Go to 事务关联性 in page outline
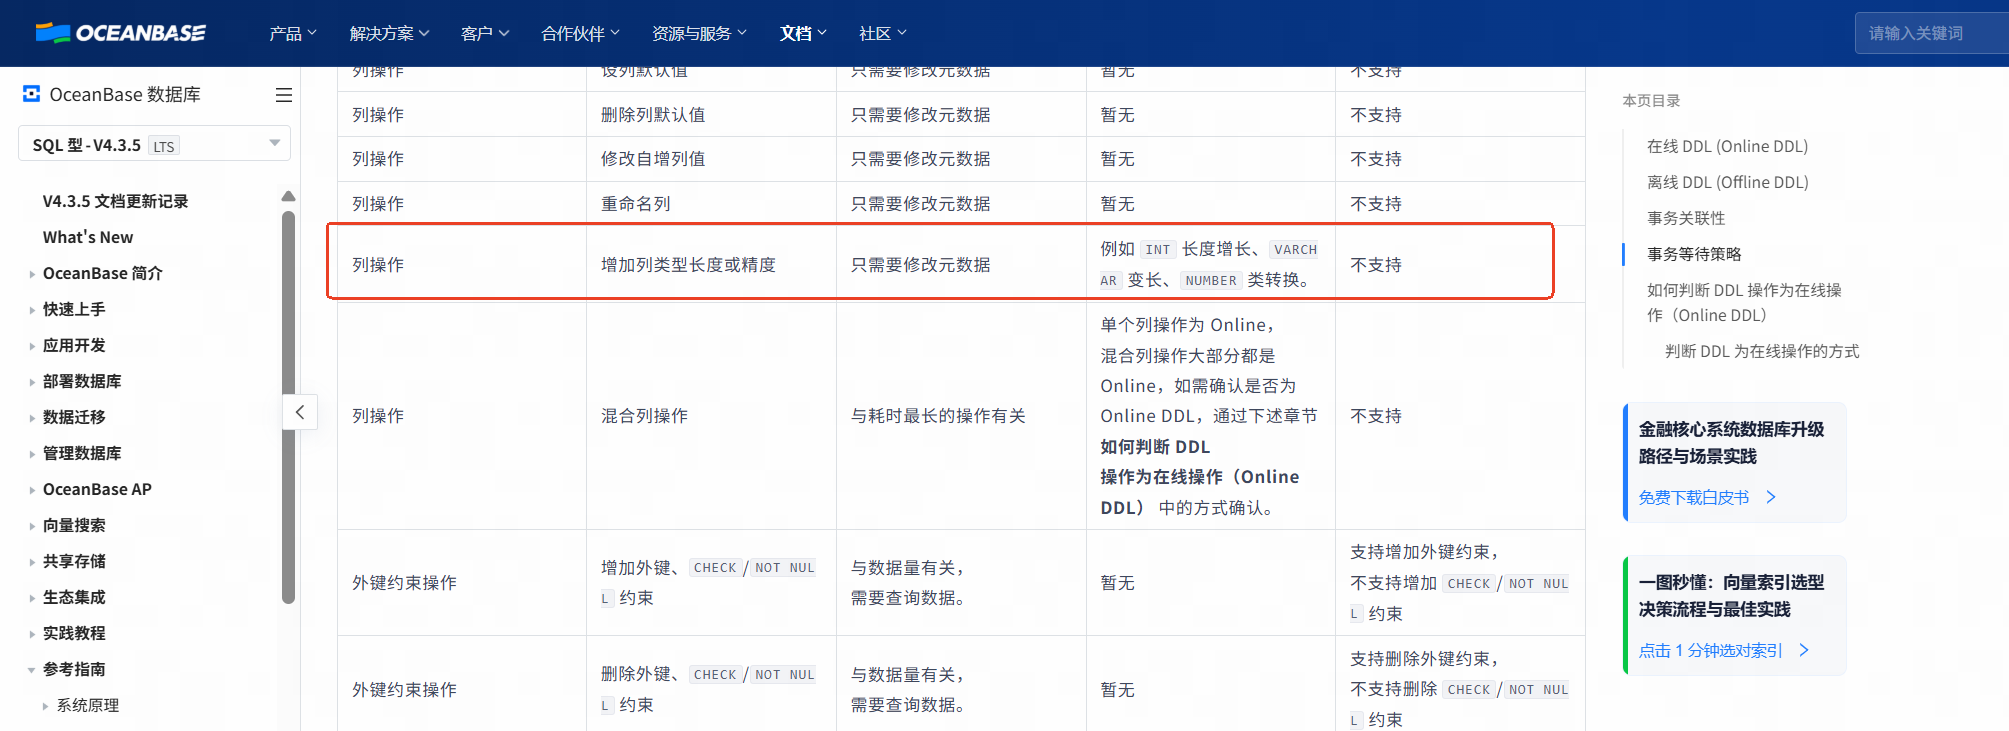The height and width of the screenshot is (731, 2009). 1686,218
